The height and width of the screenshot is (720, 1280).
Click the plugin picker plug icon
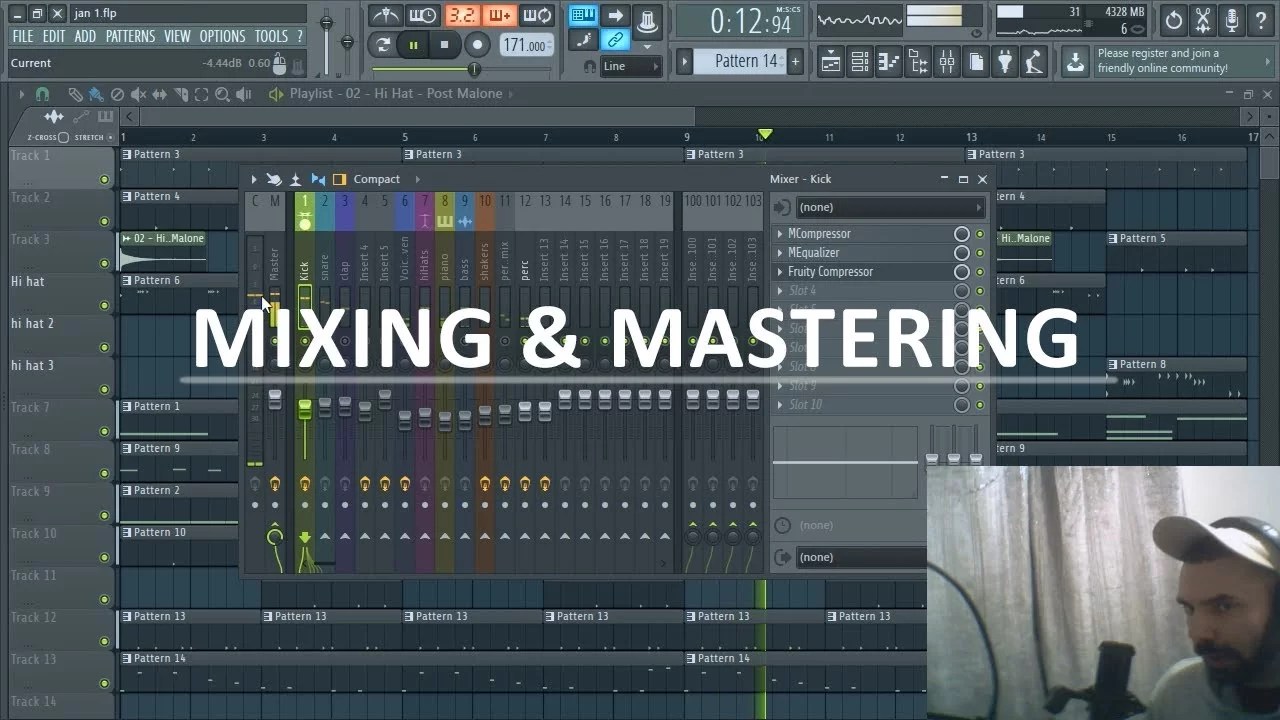[x=1004, y=62]
